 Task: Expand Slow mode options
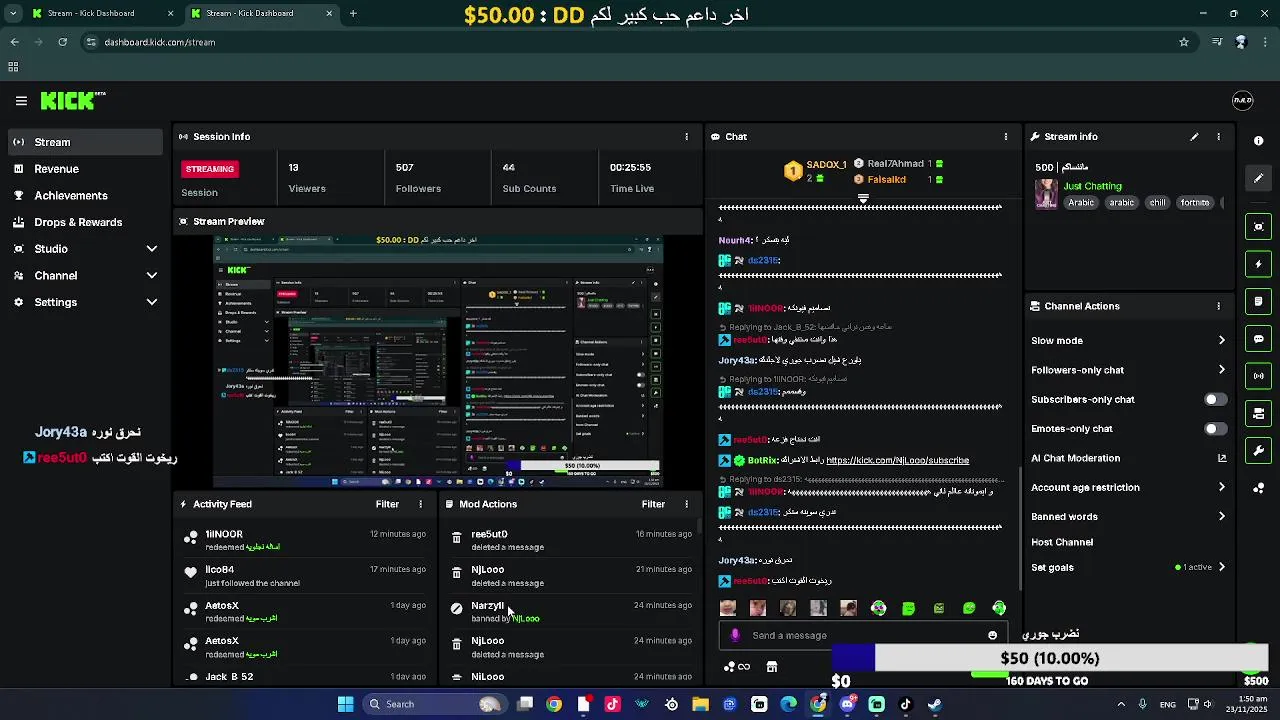pos(1221,341)
